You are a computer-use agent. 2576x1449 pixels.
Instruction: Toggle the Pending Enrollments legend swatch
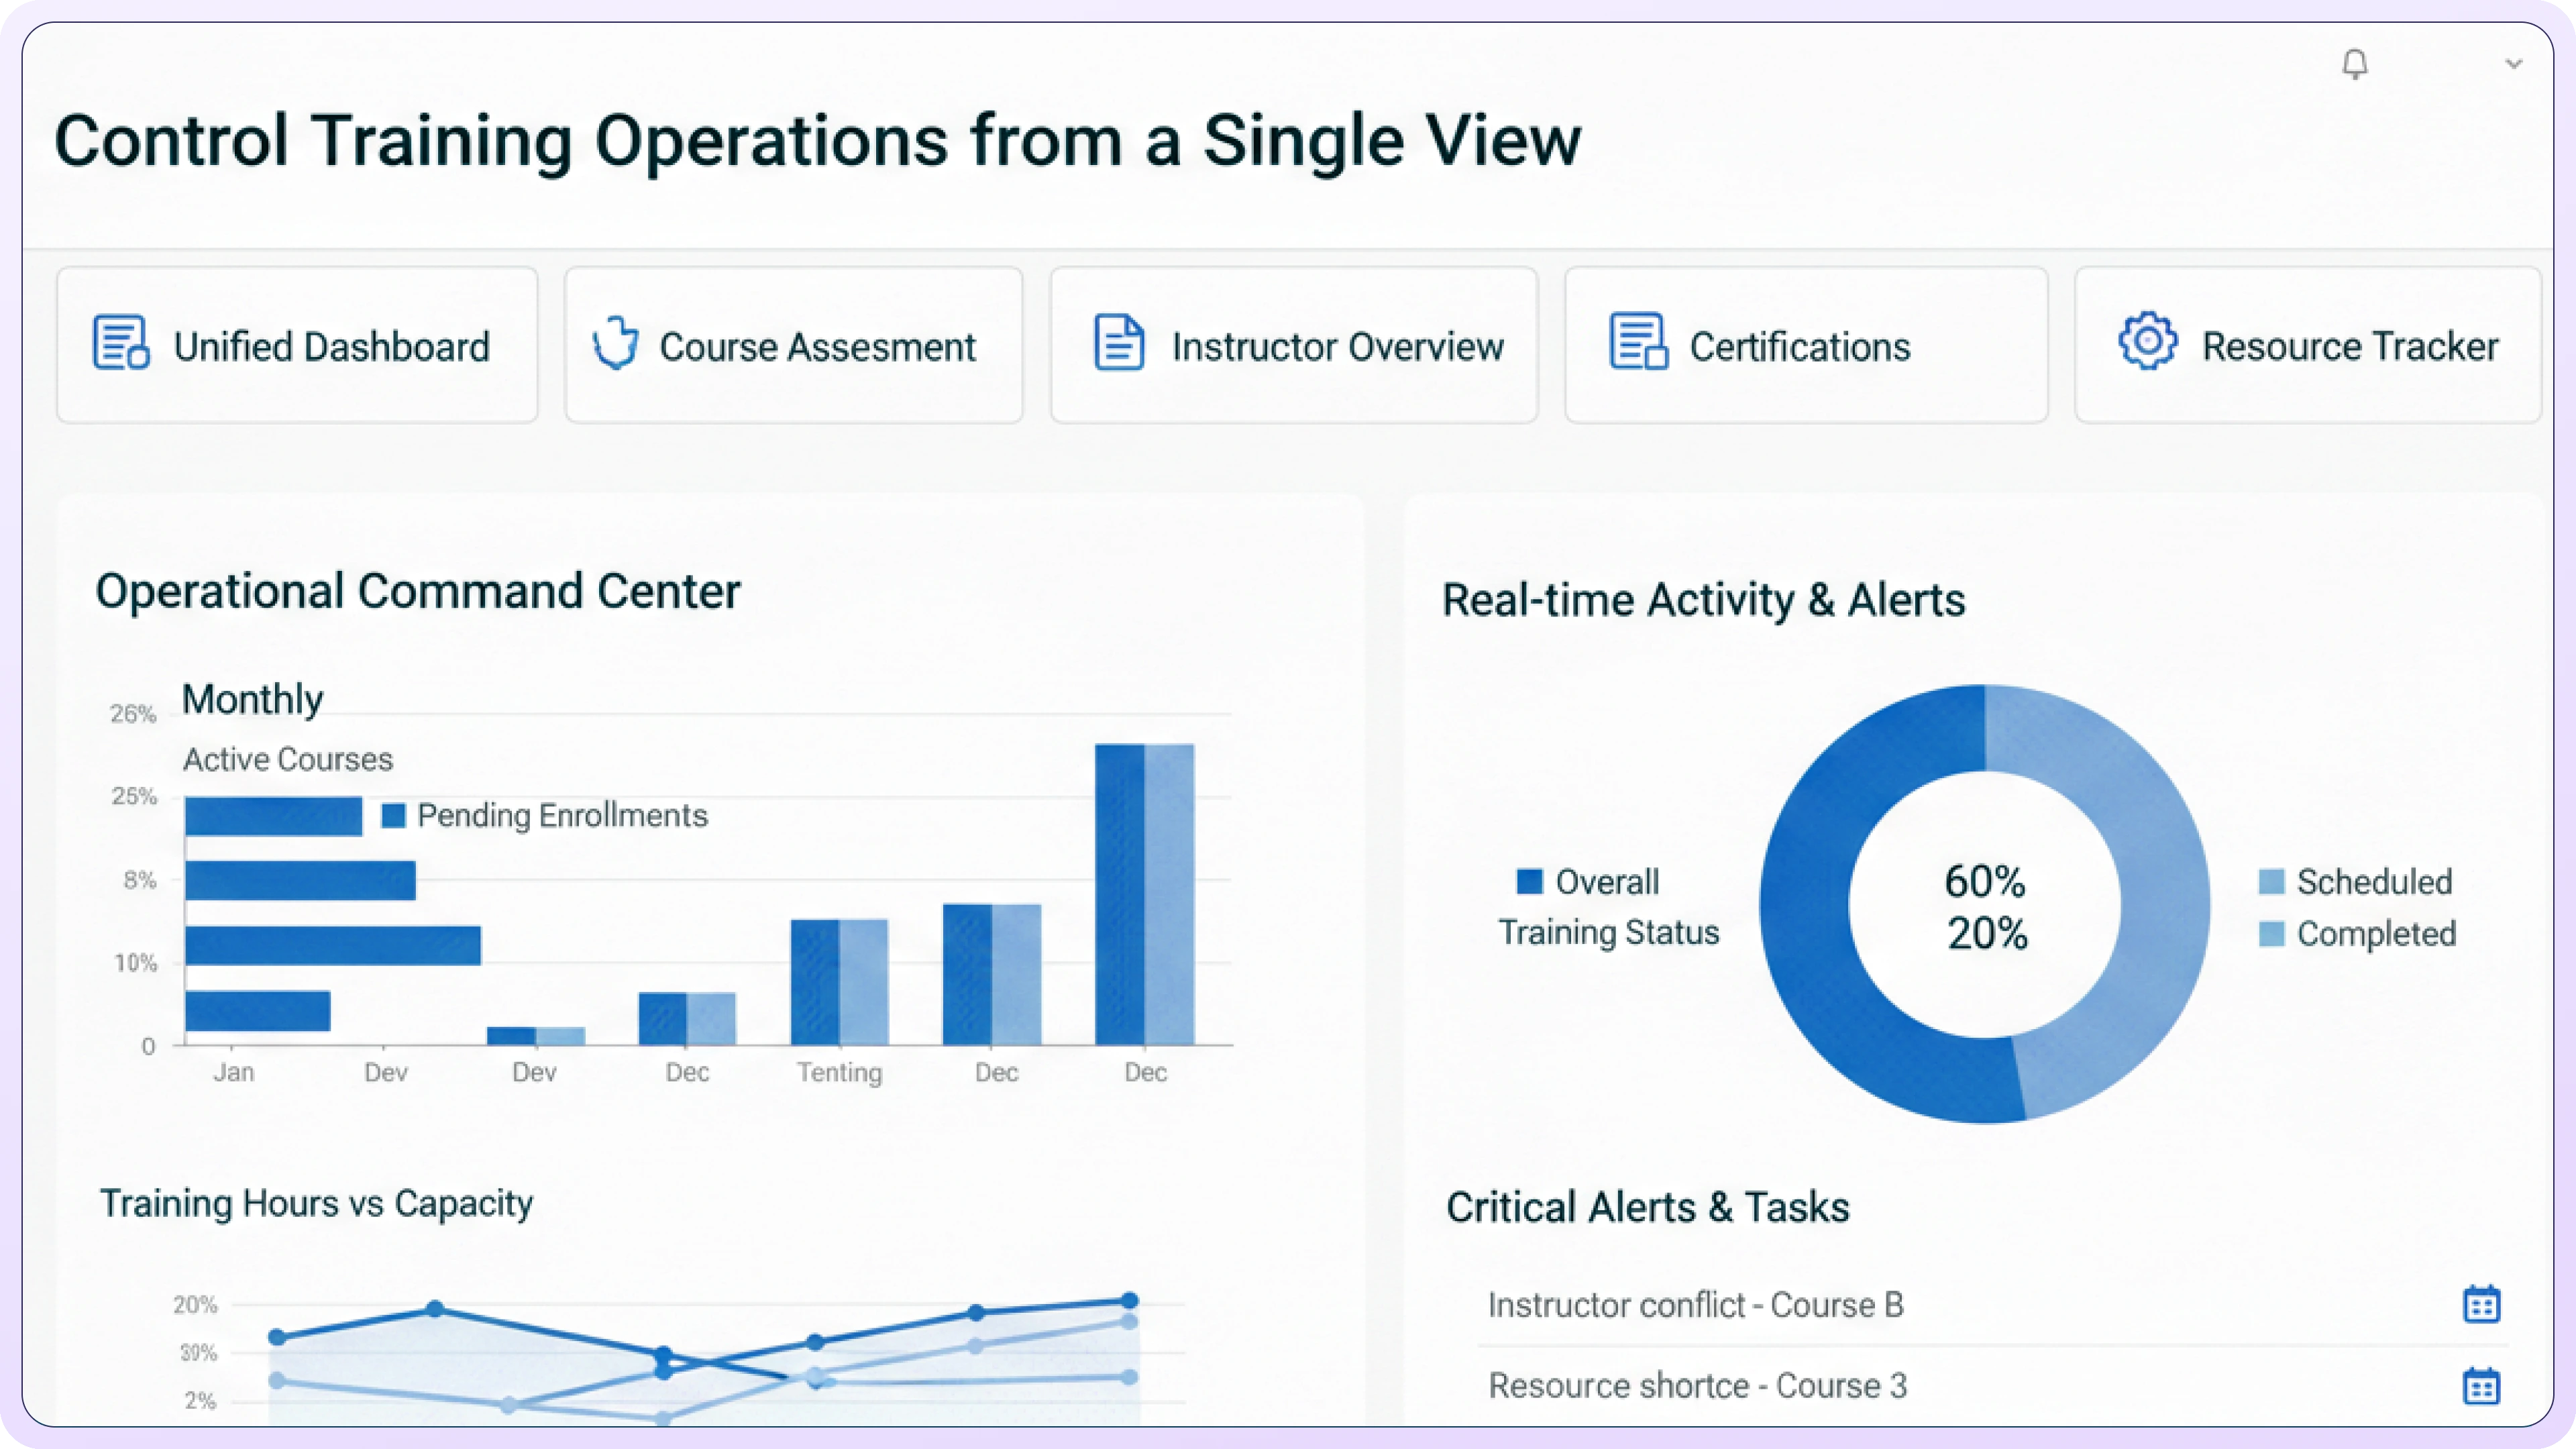394,816
